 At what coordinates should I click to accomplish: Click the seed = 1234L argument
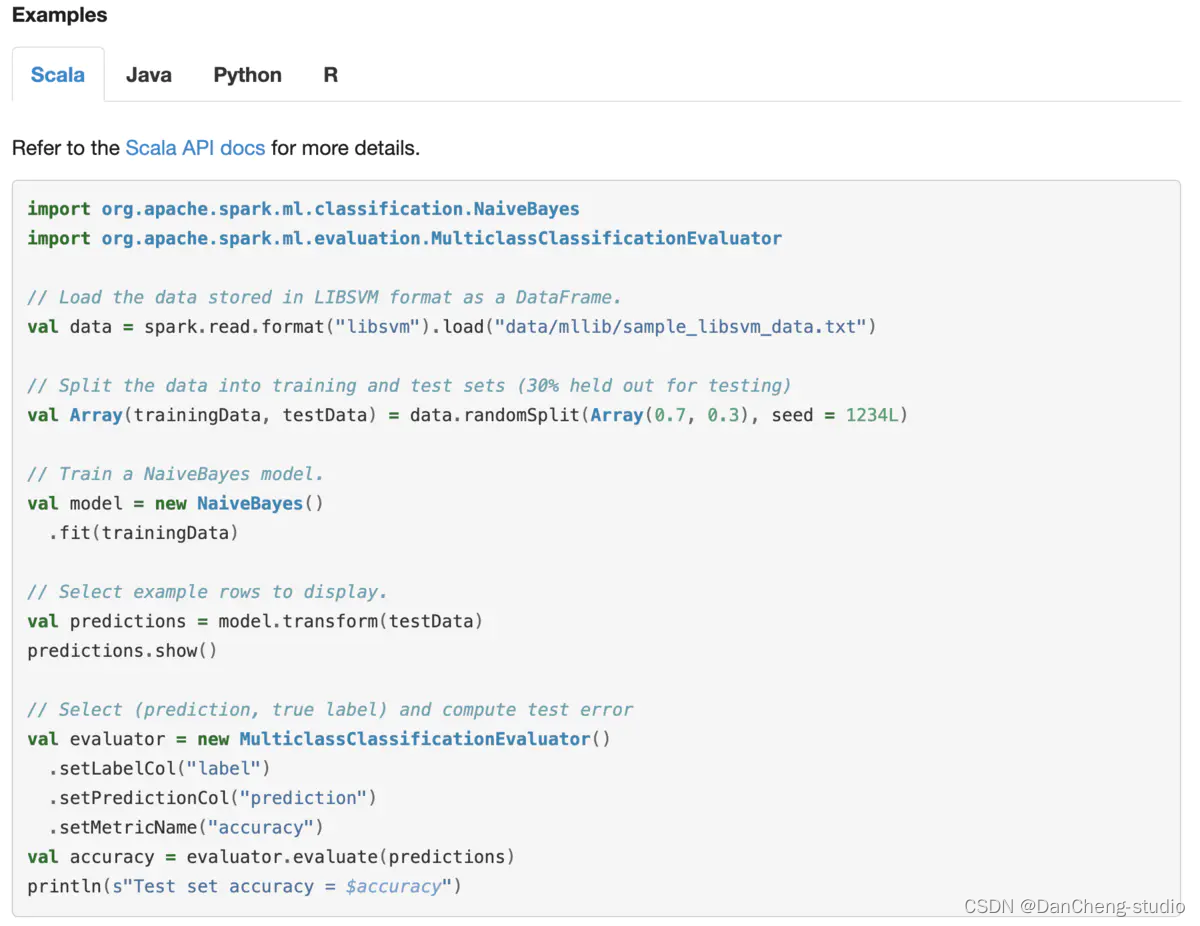point(834,415)
